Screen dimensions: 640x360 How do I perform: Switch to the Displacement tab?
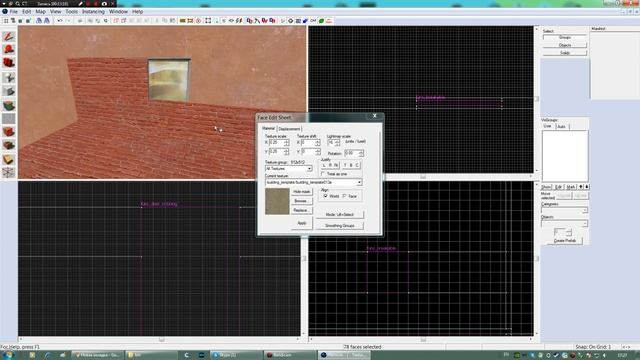[x=289, y=129]
